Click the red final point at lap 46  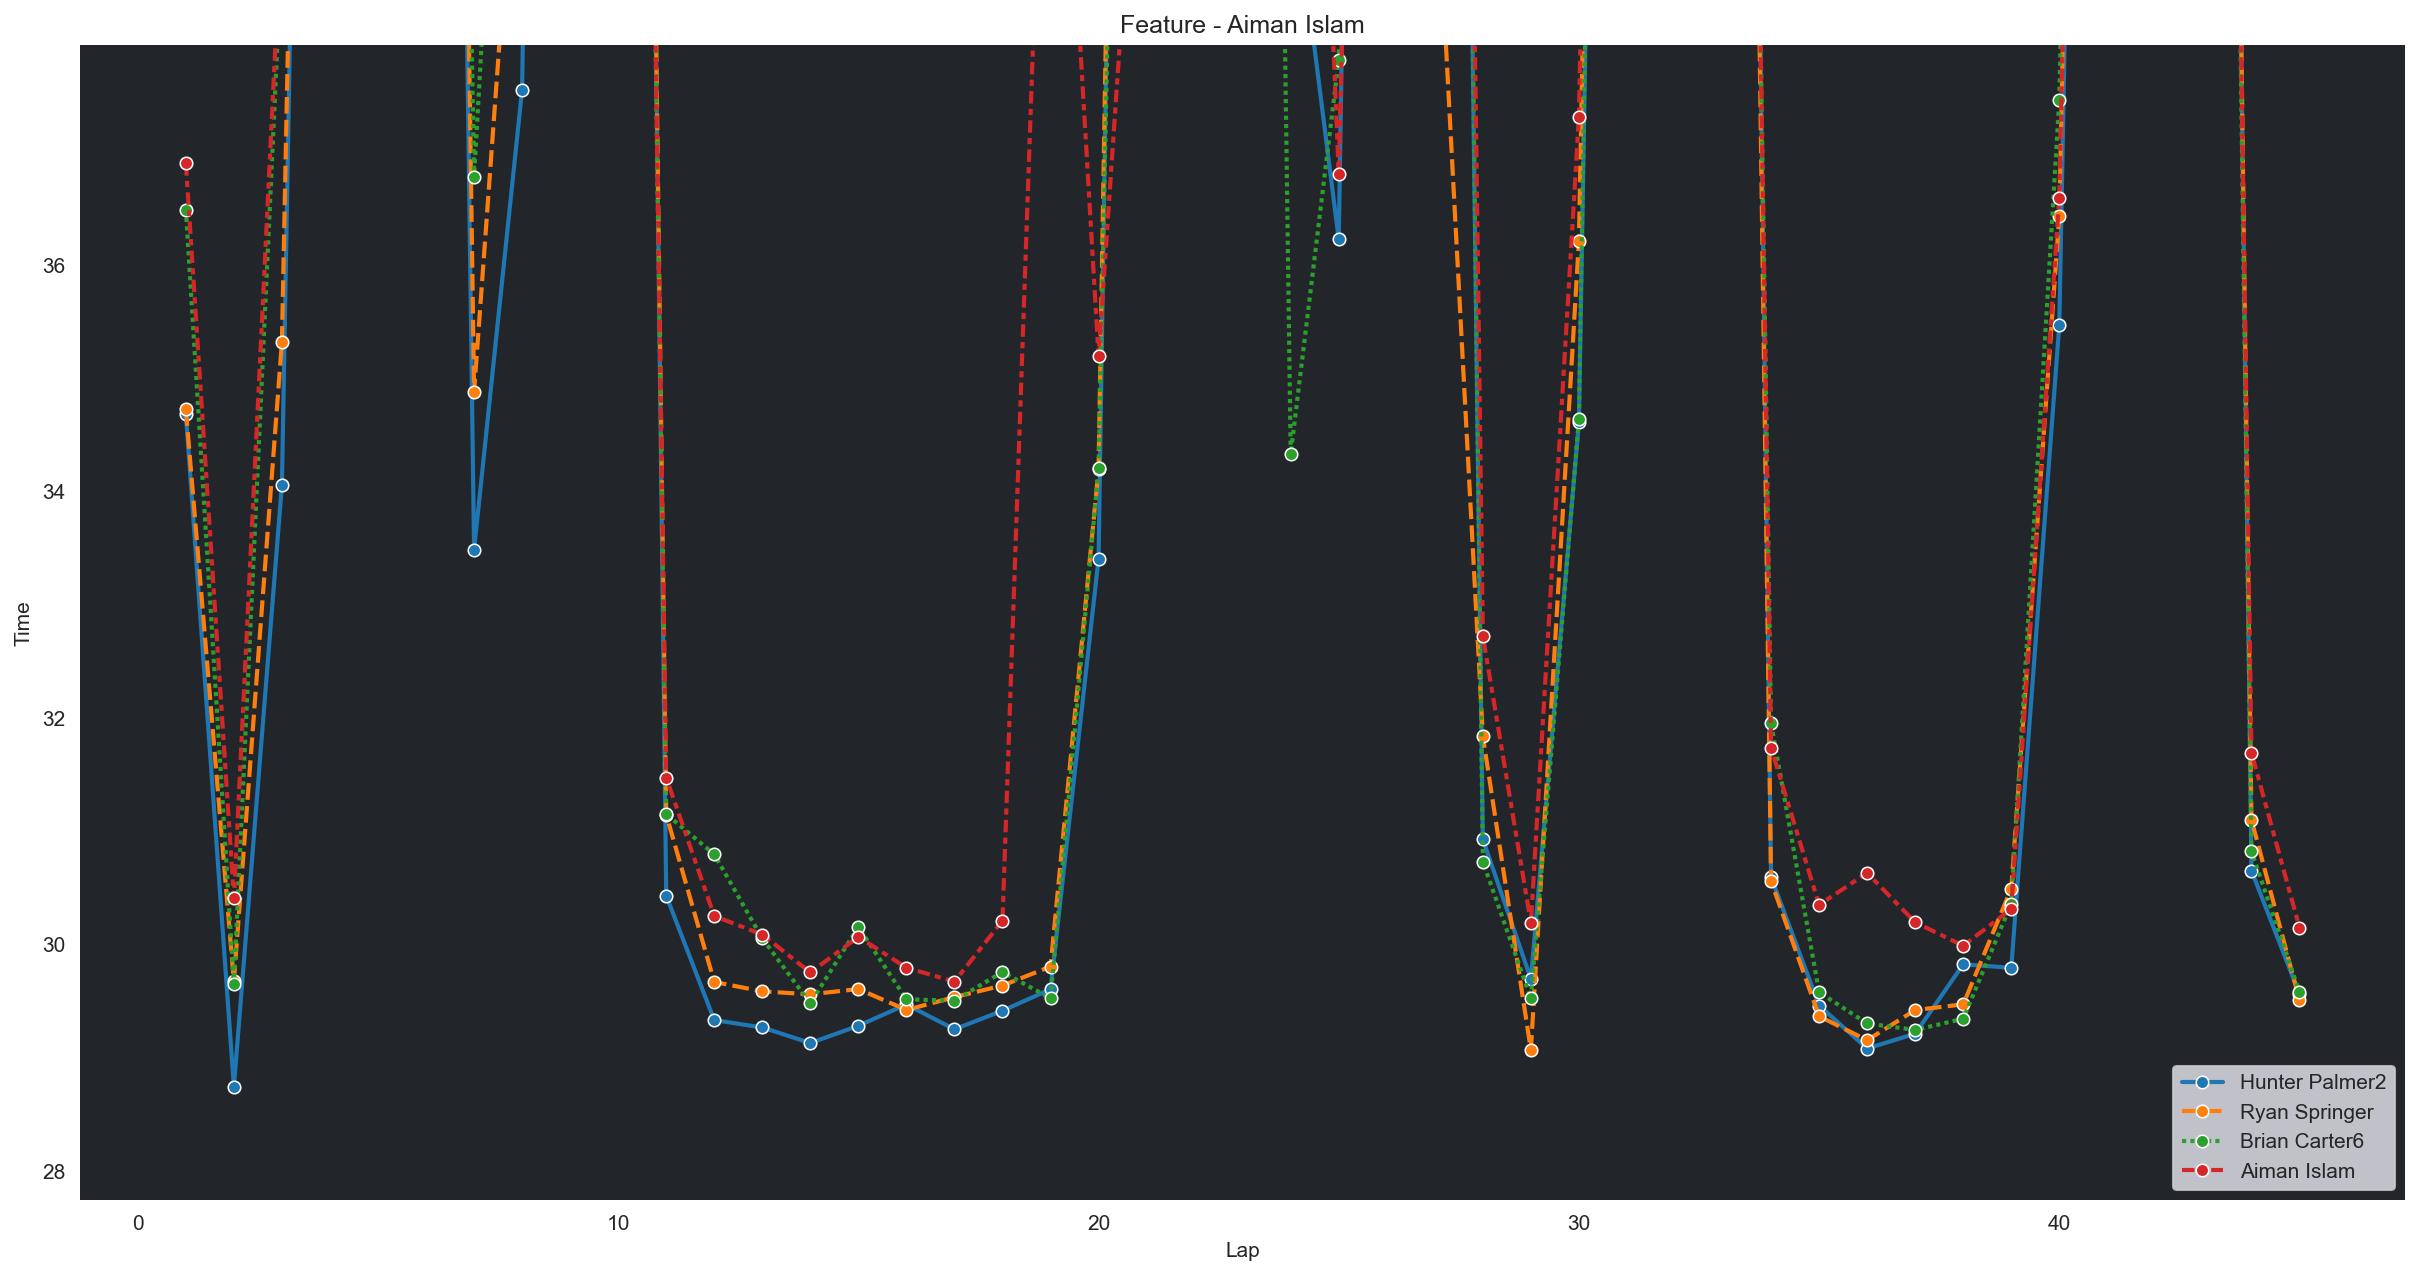point(2299,928)
